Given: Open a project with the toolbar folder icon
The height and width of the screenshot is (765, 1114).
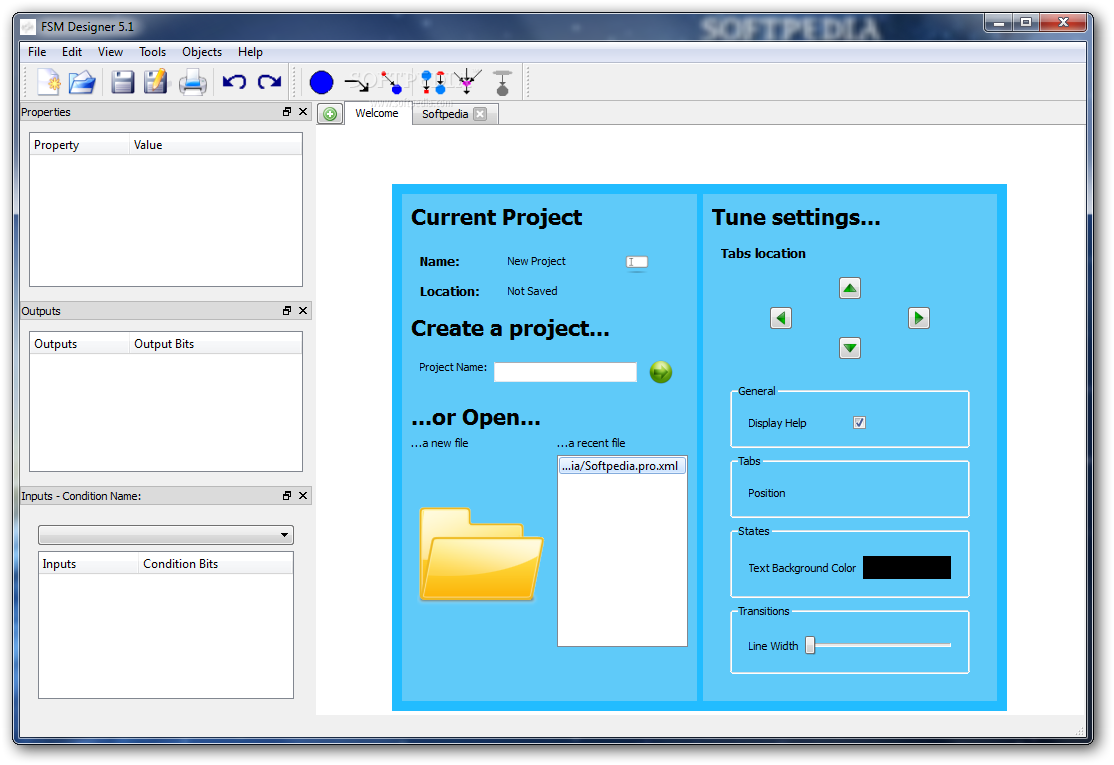Looking at the screenshot, I should tap(82, 82).
